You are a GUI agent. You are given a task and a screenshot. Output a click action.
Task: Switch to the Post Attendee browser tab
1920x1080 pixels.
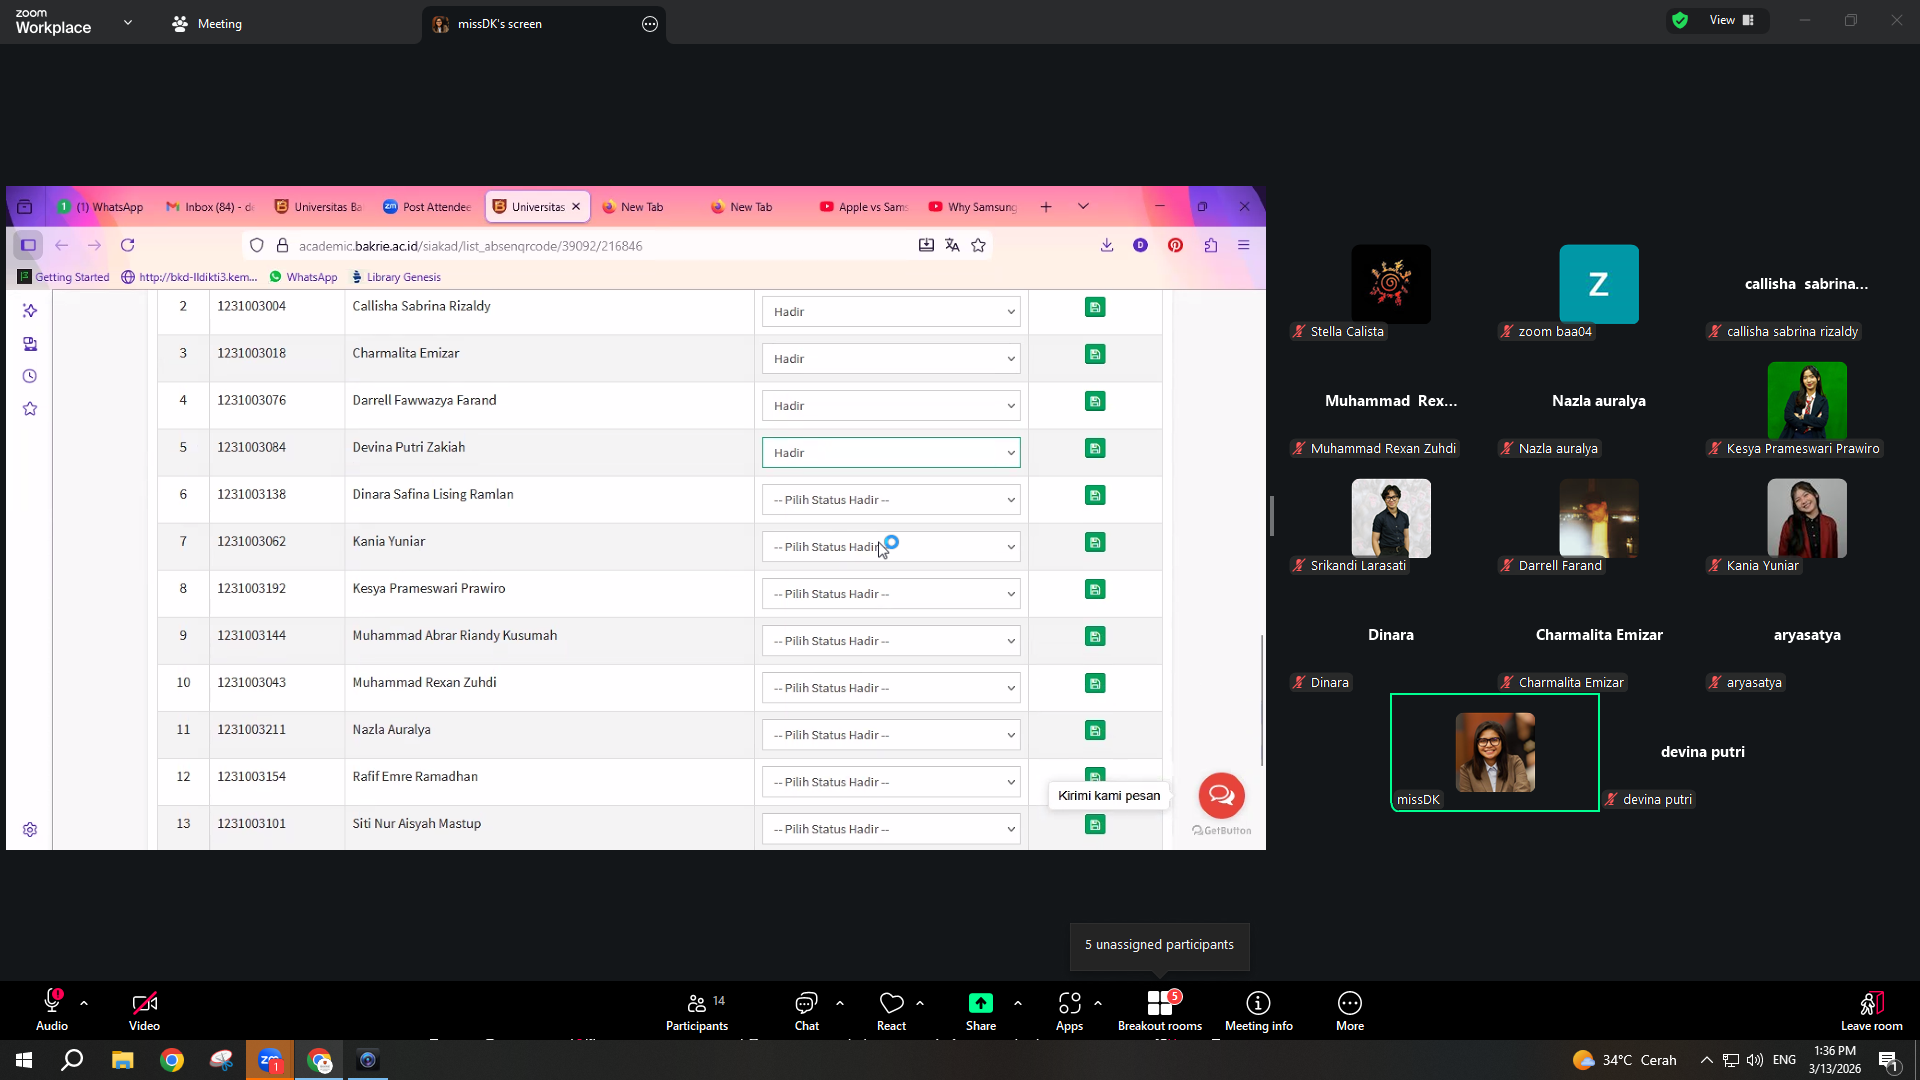[427, 207]
